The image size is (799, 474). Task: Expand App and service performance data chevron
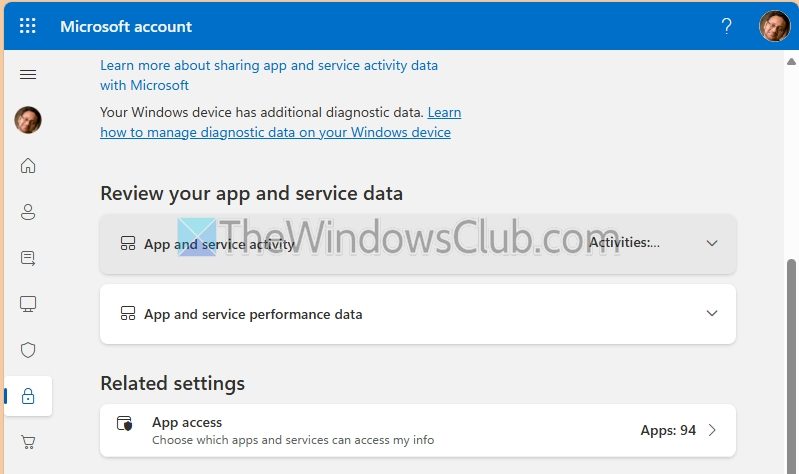[x=712, y=313]
